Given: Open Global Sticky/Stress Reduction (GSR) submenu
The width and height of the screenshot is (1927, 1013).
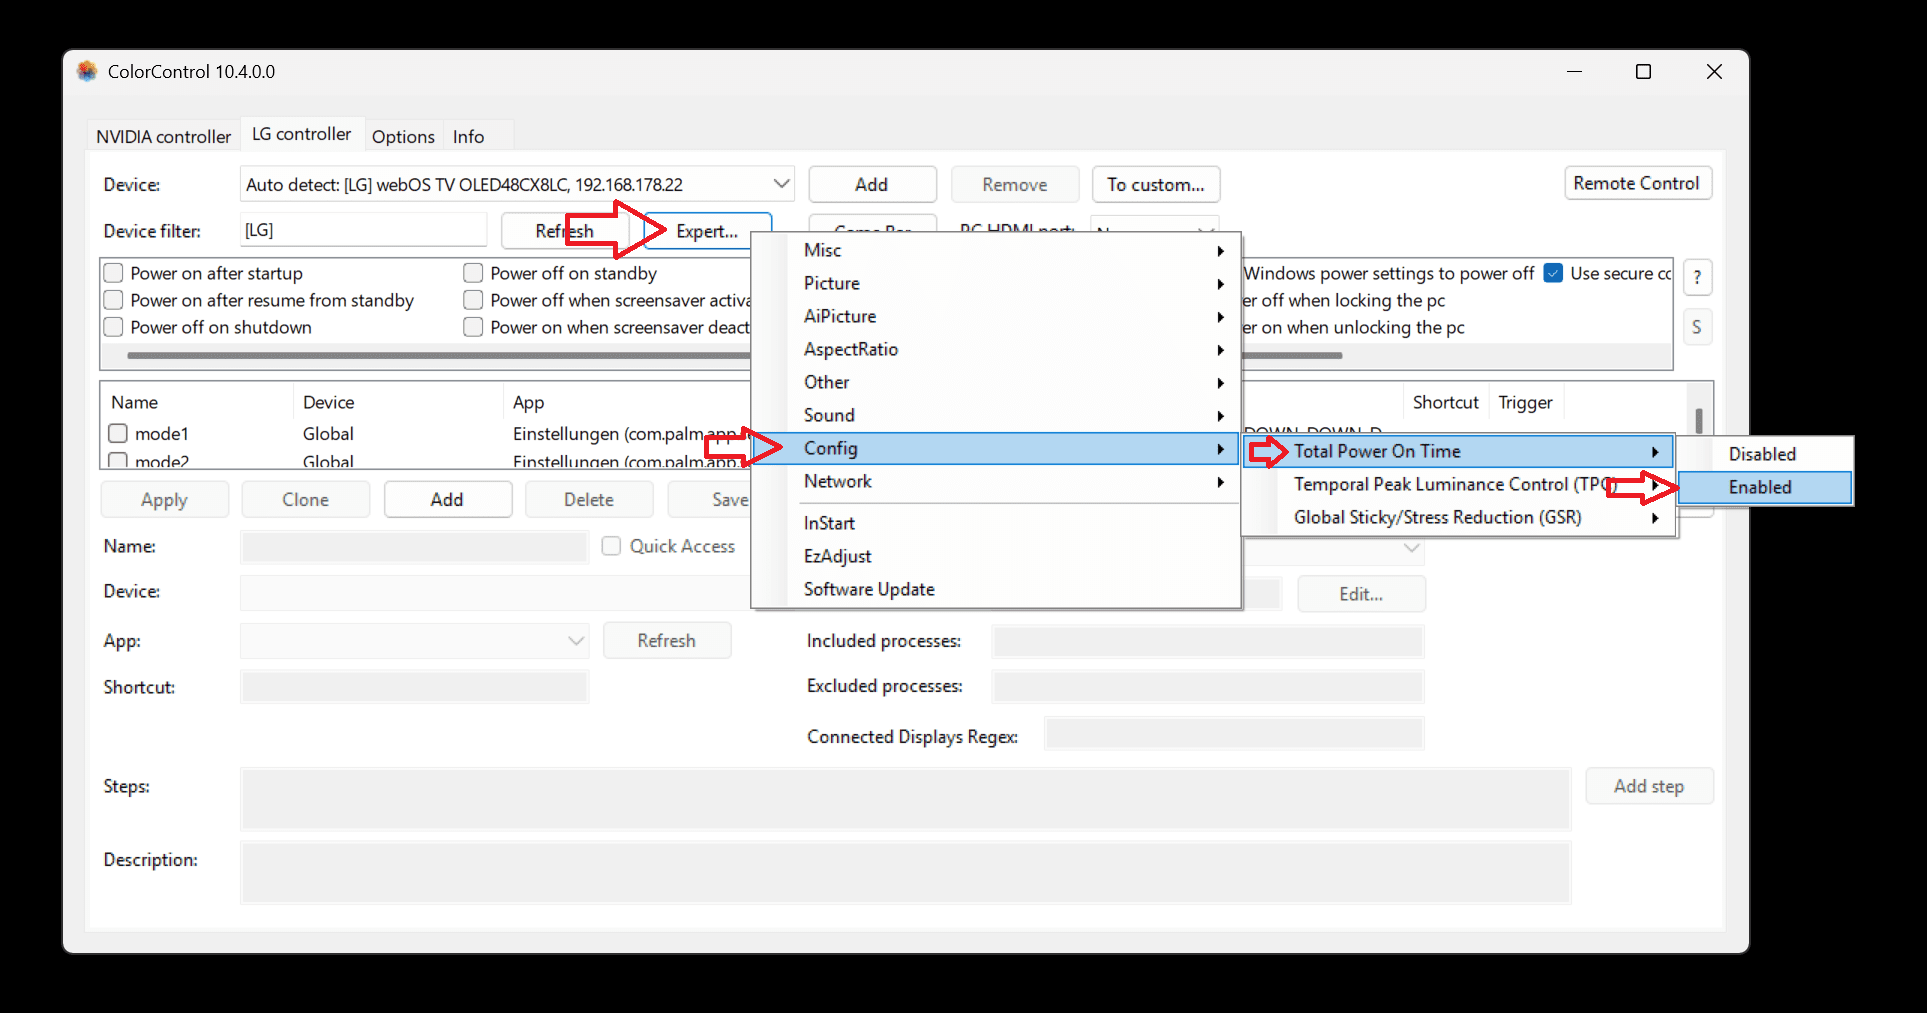Looking at the screenshot, I should click(1459, 517).
